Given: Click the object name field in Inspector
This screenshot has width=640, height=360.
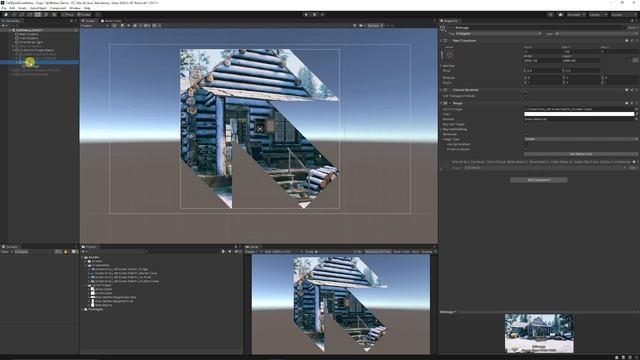Looking at the screenshot, I should [x=540, y=28].
